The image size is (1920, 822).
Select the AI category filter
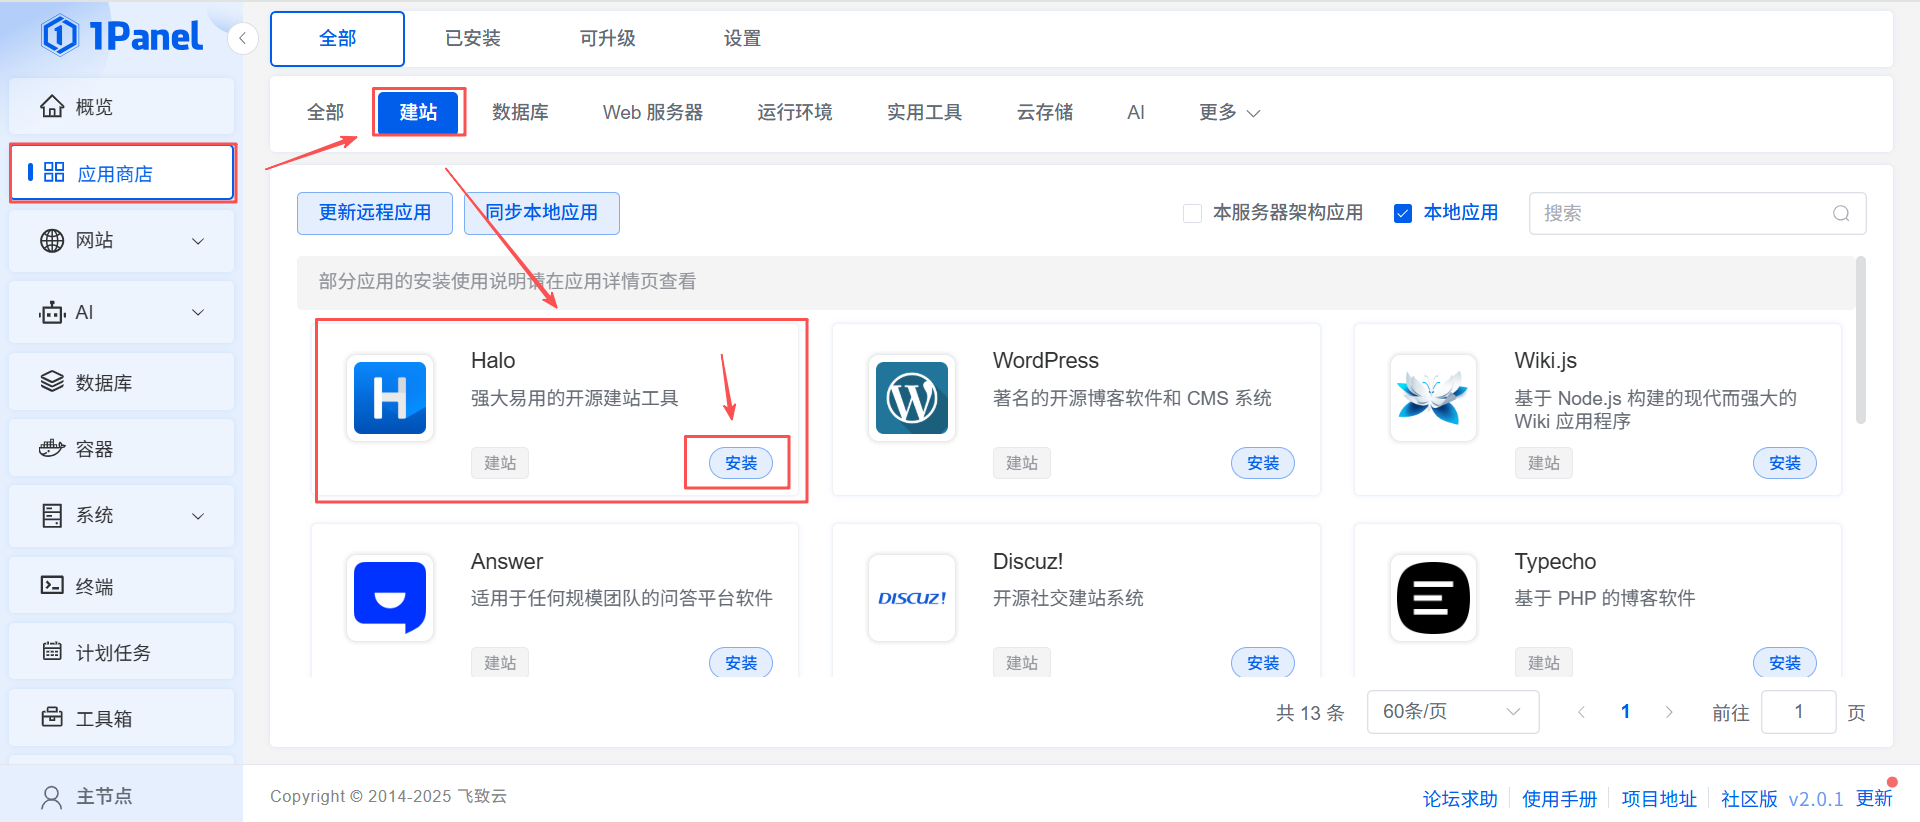[1136, 112]
